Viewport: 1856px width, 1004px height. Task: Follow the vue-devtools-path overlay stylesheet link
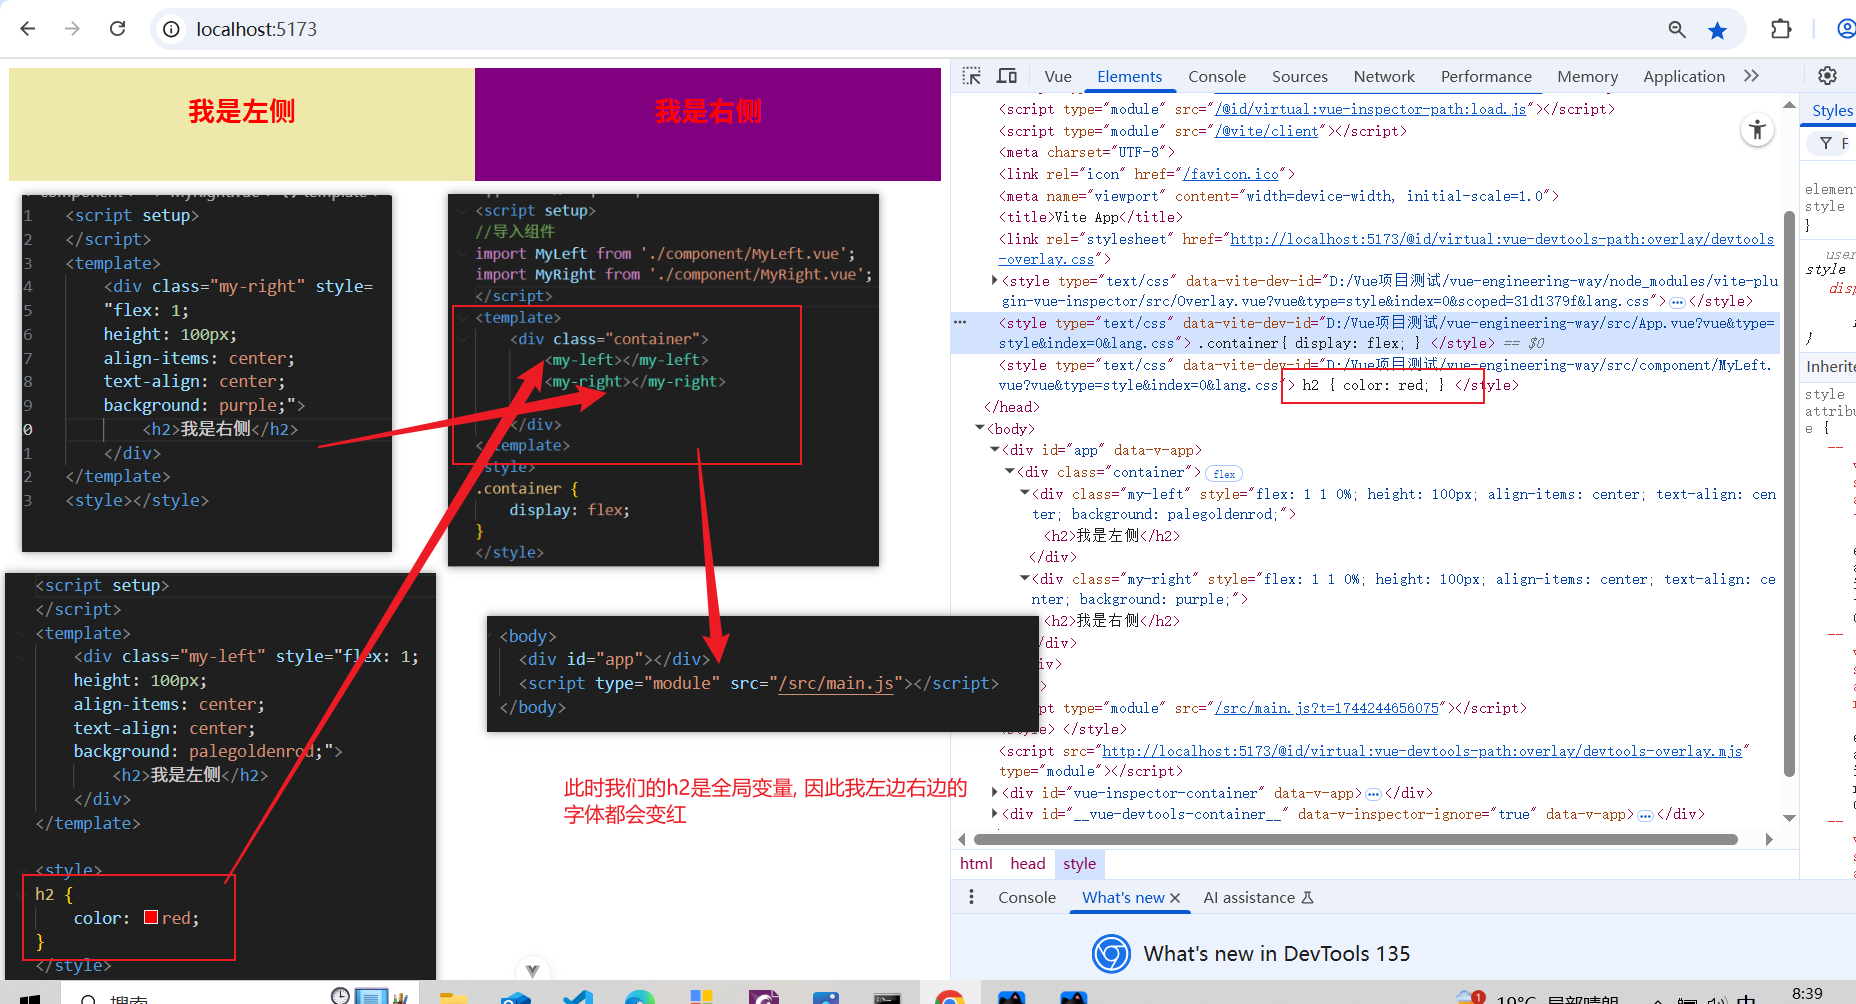(1502, 239)
